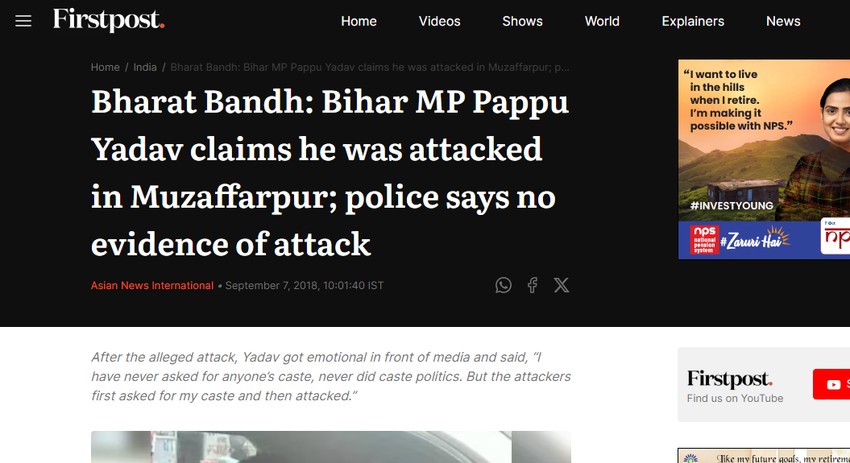Image resolution: width=850 pixels, height=463 pixels.
Task: Click Home breadcrumb link
Action: (x=105, y=67)
